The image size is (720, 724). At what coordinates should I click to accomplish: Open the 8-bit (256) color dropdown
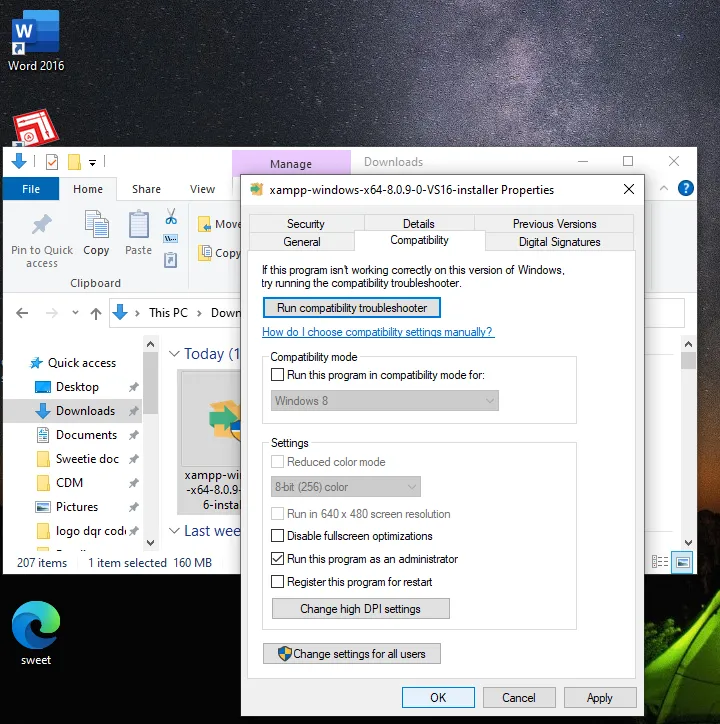(346, 487)
